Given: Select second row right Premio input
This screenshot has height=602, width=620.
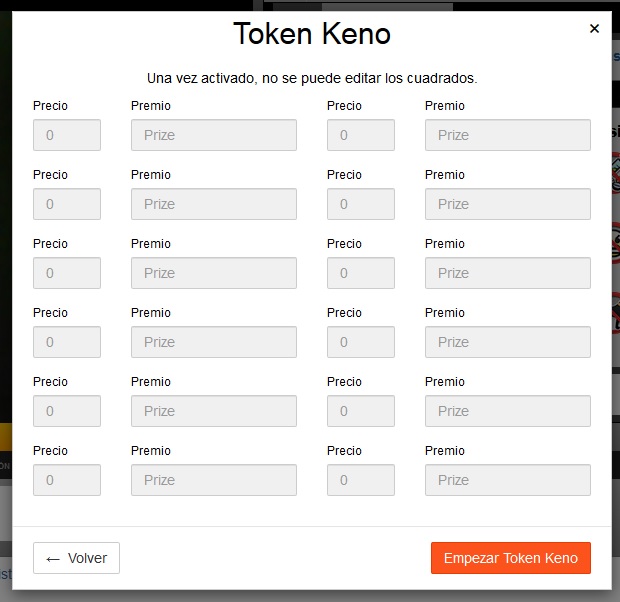Looking at the screenshot, I should tap(507, 204).
